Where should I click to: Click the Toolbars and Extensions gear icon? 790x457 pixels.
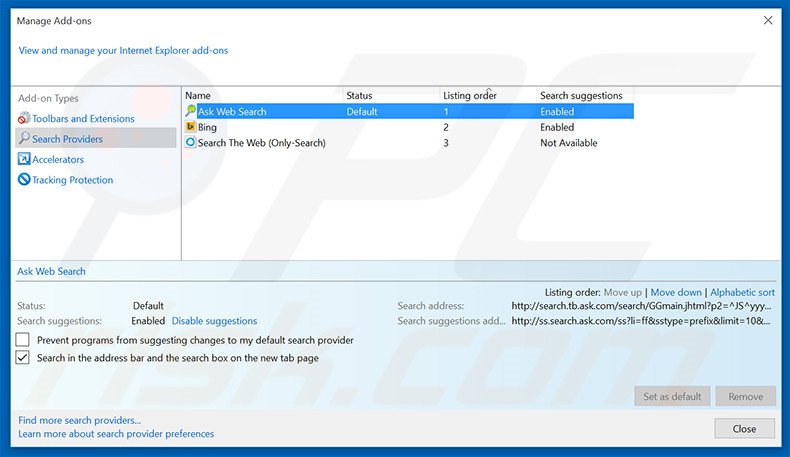(24, 118)
